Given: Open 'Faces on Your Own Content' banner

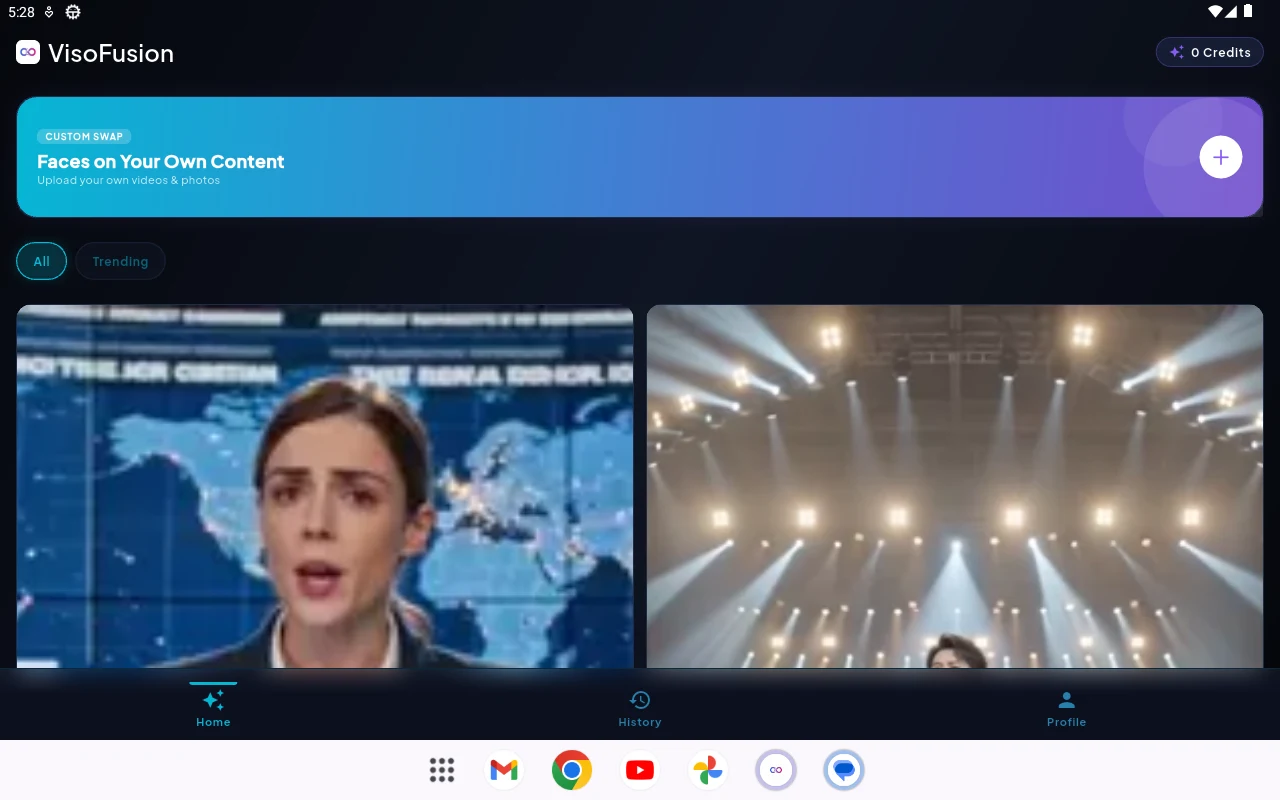Looking at the screenshot, I should click(640, 157).
